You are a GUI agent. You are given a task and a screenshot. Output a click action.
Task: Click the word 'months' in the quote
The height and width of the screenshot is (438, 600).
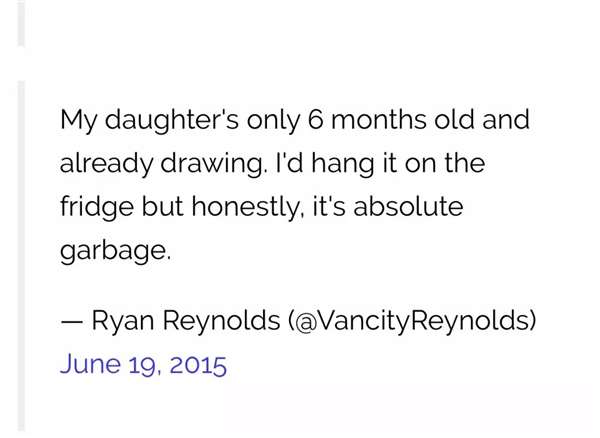[378, 120]
